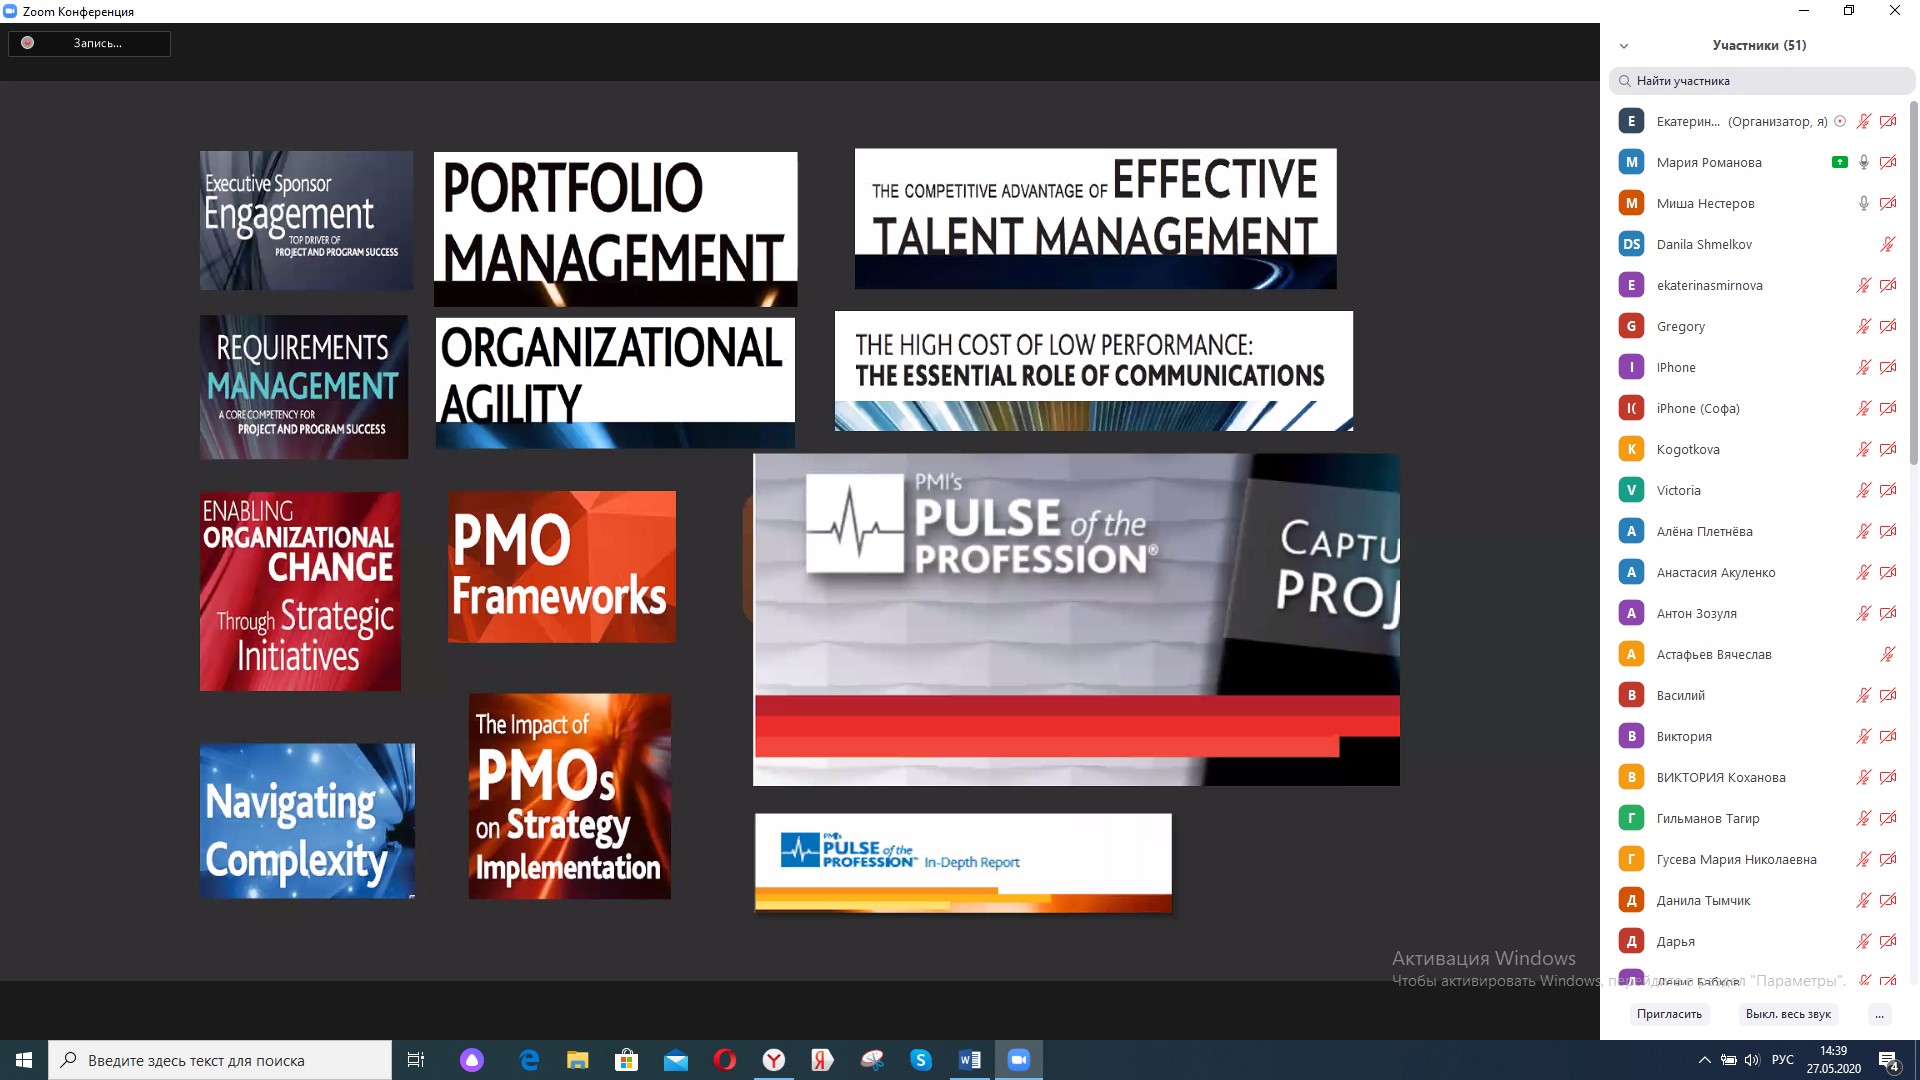
Task: Click muted mic icon for Виктория
Action: coord(1864,736)
